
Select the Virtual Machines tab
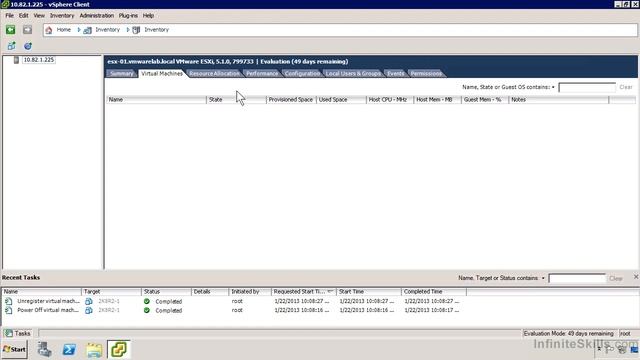pos(162,73)
